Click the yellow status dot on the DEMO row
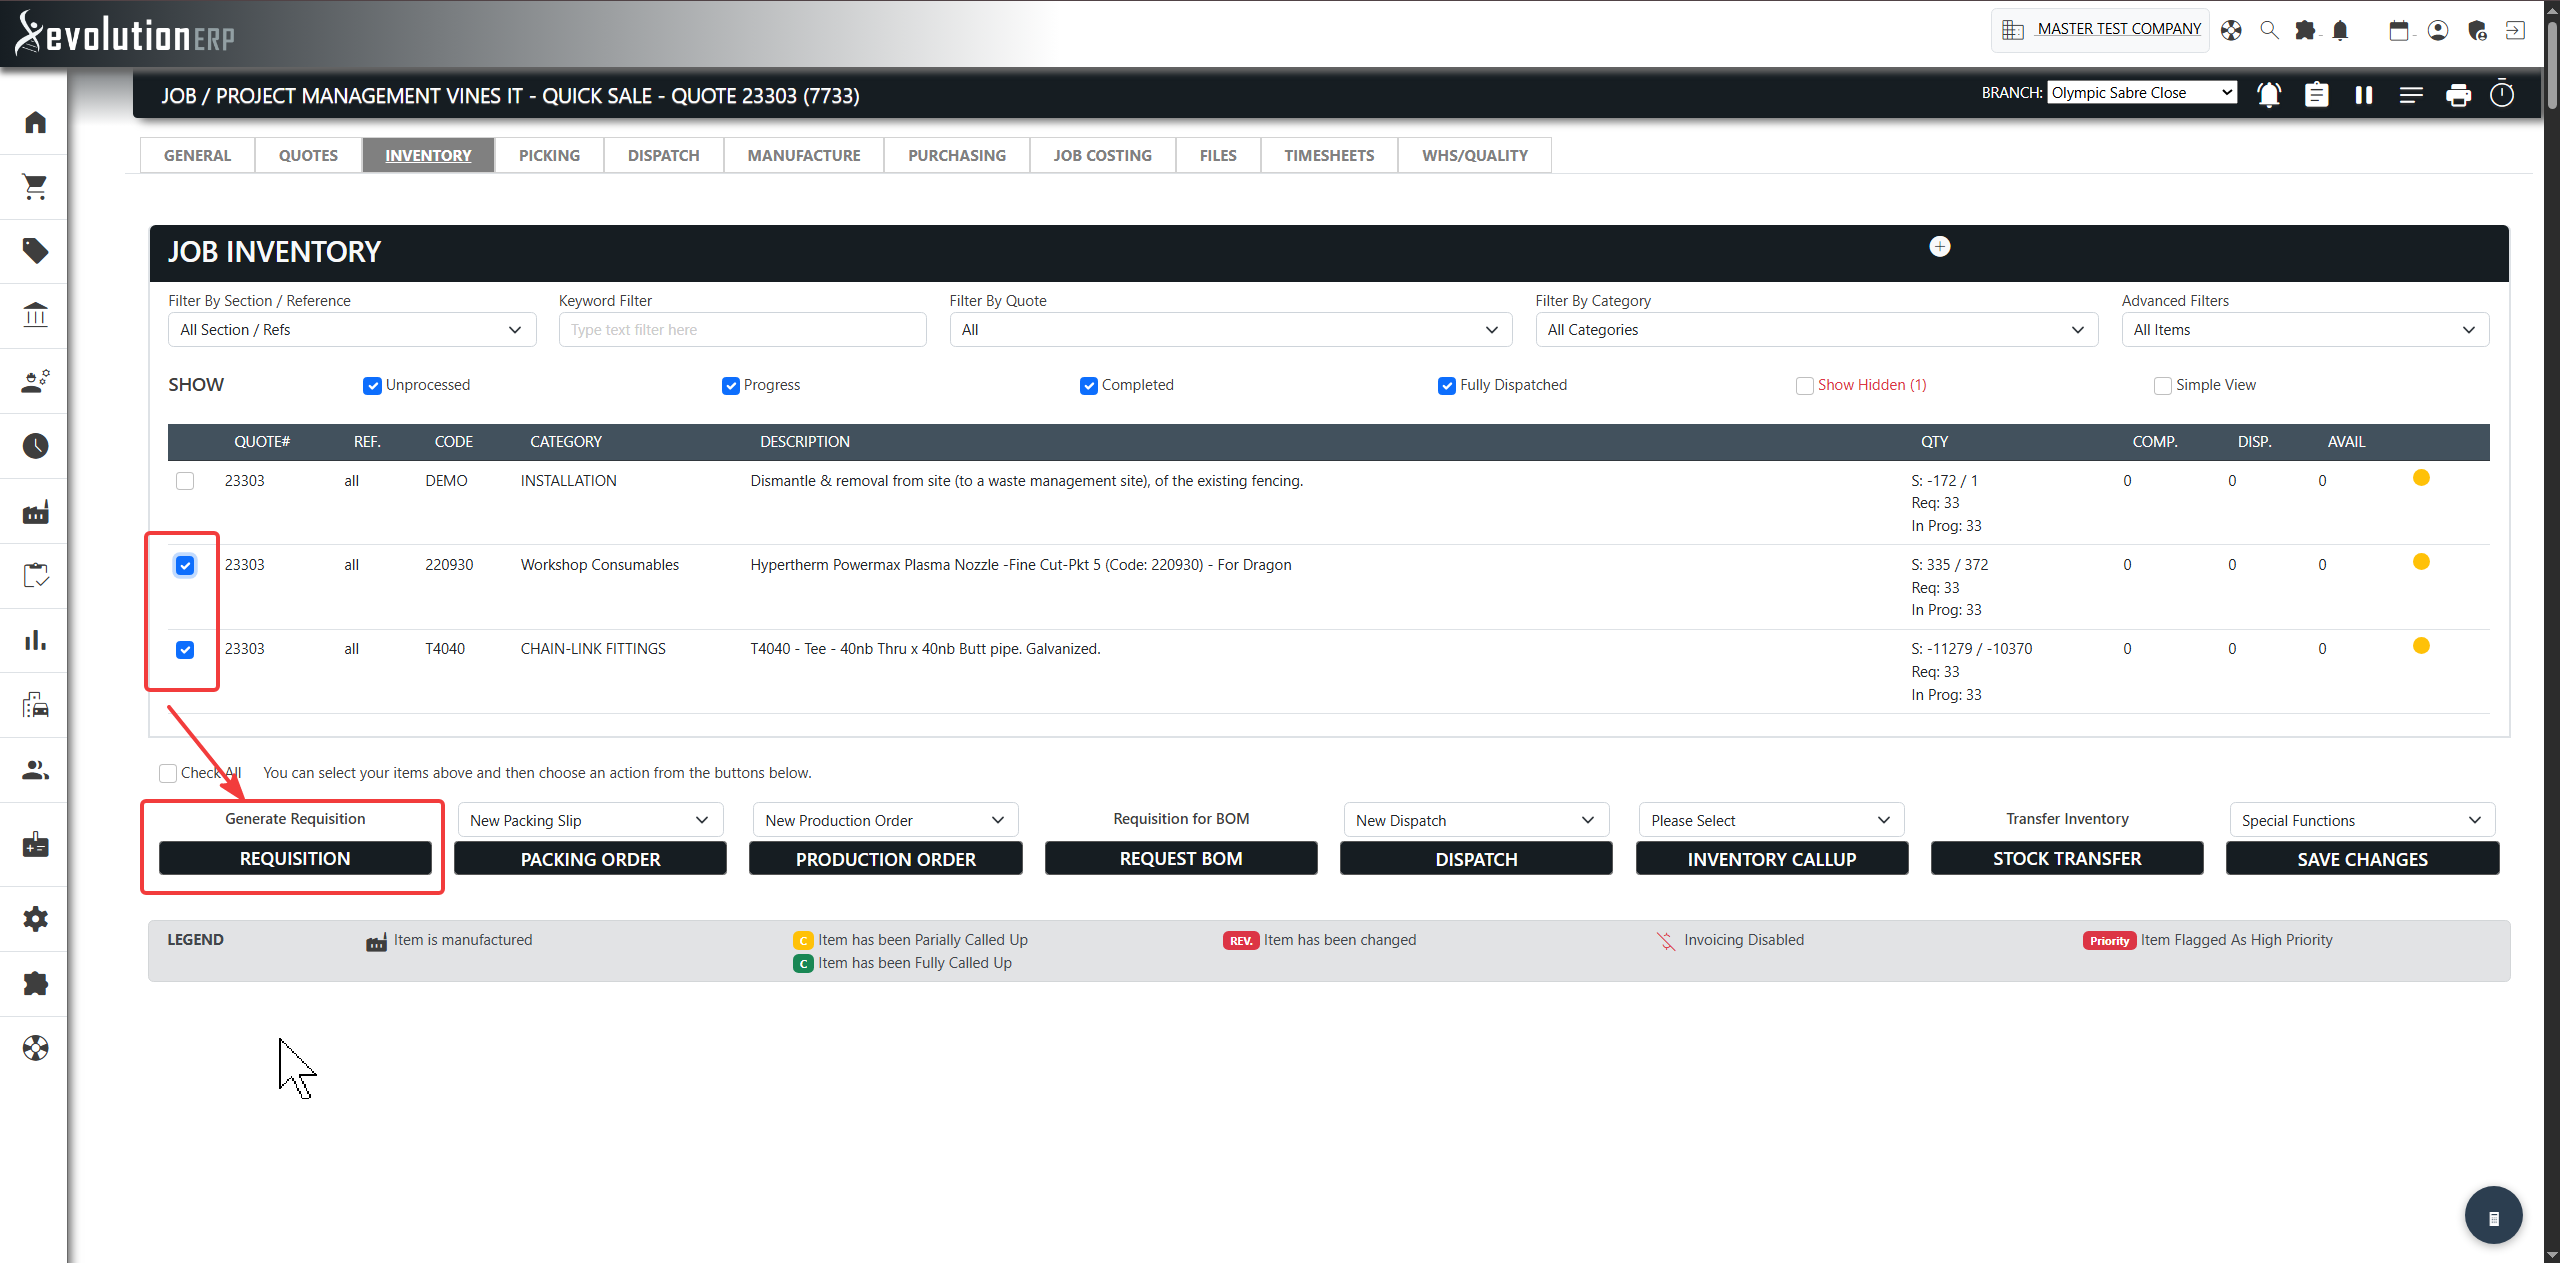The height and width of the screenshot is (1263, 2560). (x=2421, y=478)
